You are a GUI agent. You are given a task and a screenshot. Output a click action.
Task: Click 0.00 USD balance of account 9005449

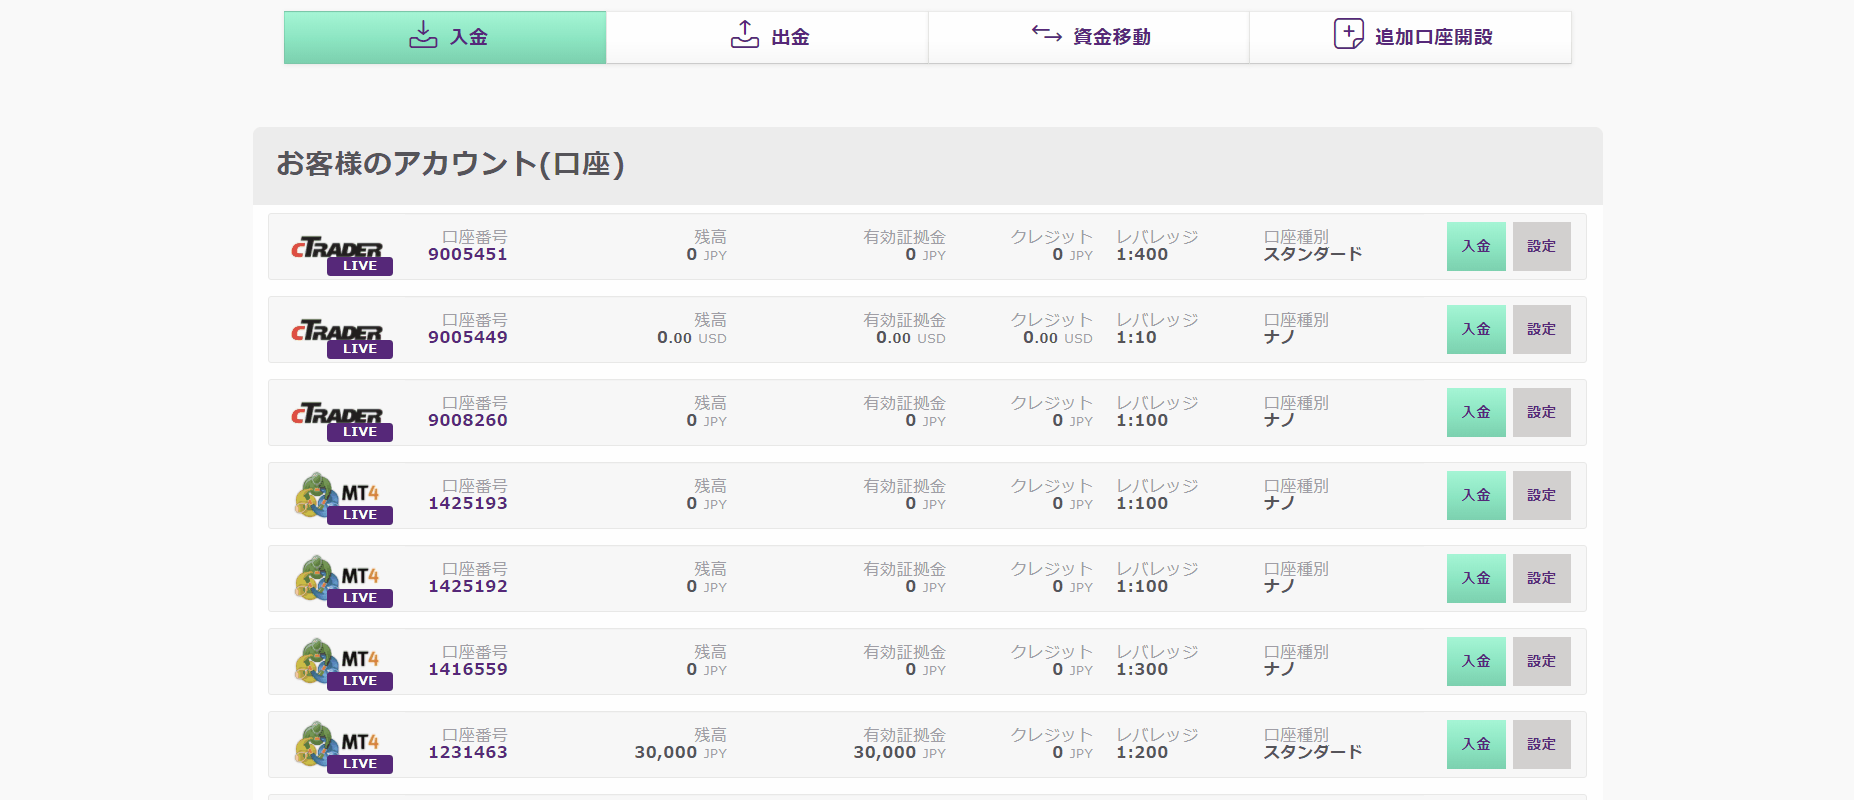click(x=692, y=338)
